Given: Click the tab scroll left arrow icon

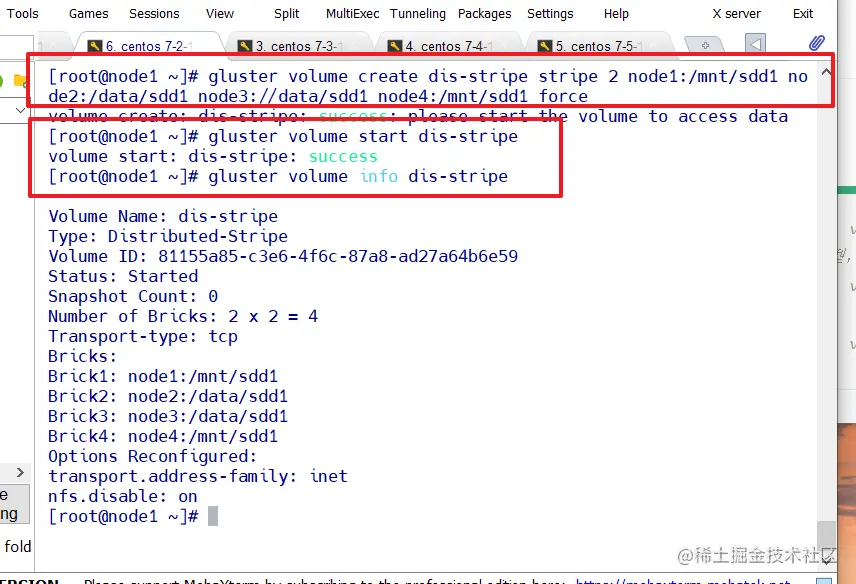Looking at the screenshot, I should (x=755, y=44).
